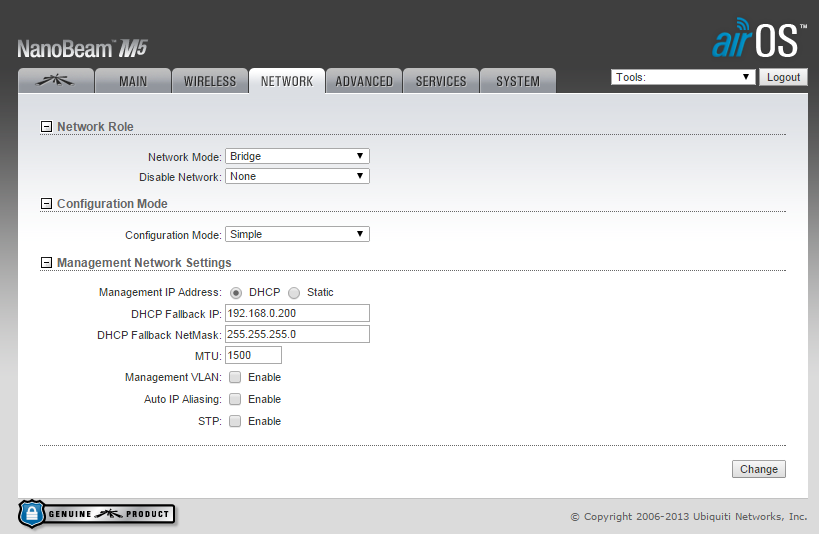Click the STP label
The width and height of the screenshot is (819, 534).
[210, 421]
